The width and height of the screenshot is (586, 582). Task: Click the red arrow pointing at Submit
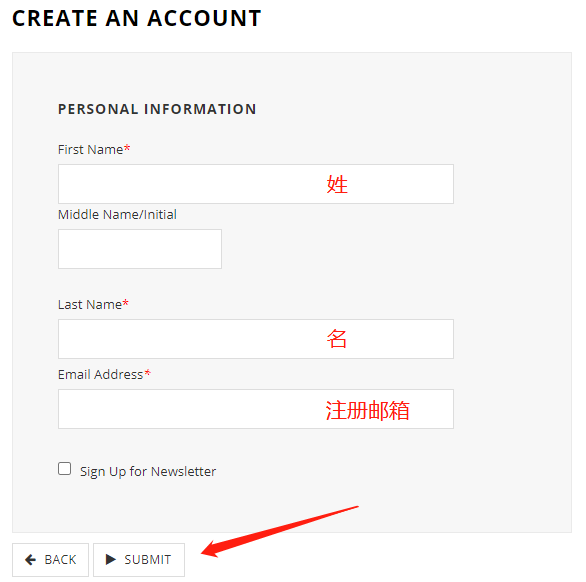click(280, 531)
